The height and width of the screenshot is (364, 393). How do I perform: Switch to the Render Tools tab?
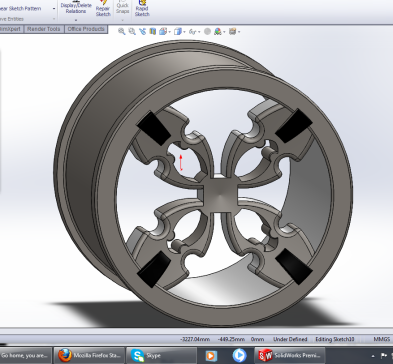44,29
